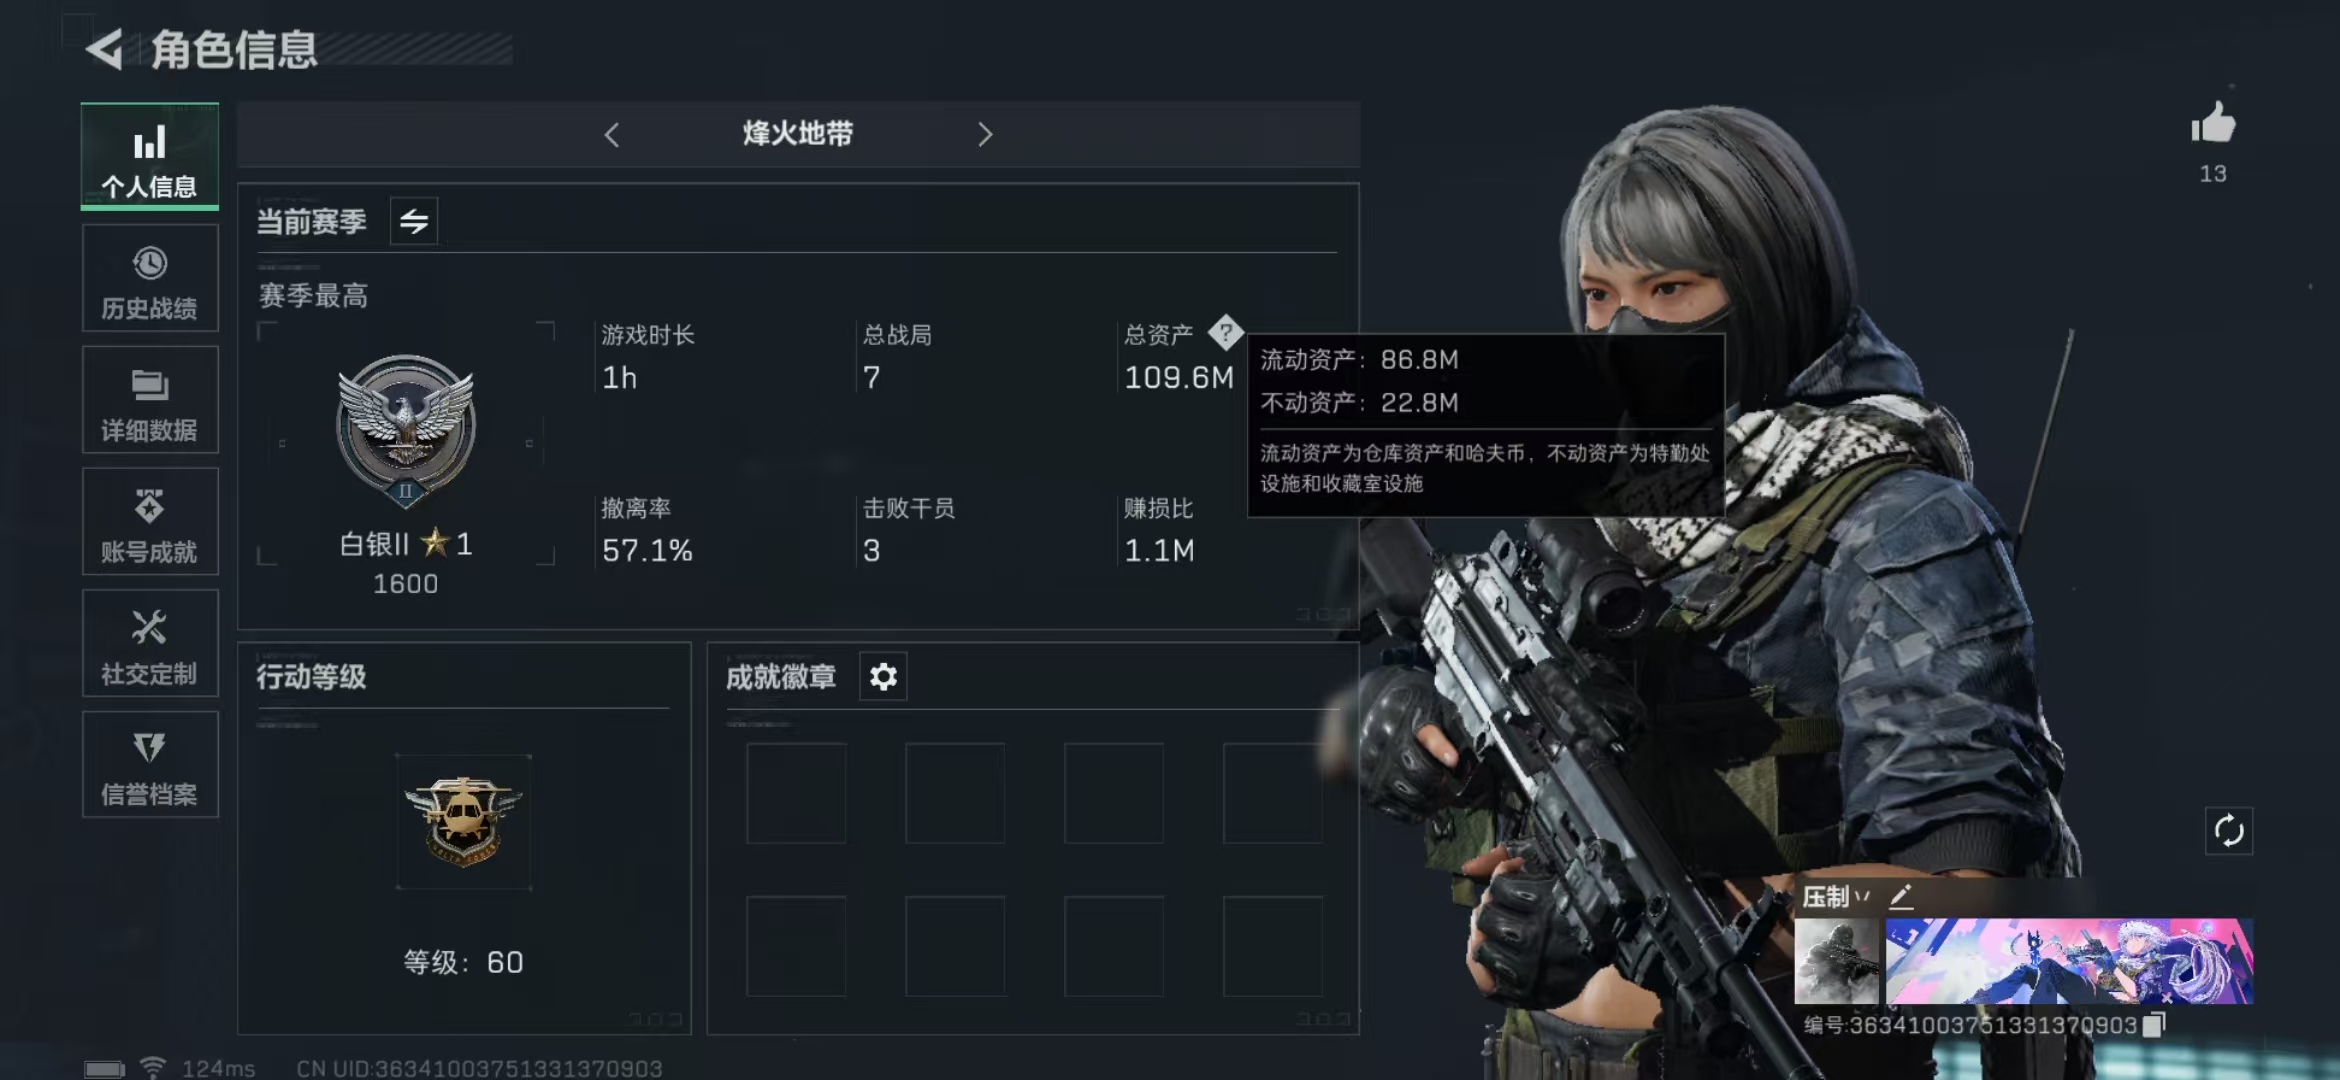Give a thumbs-up like to profile

click(2213, 124)
